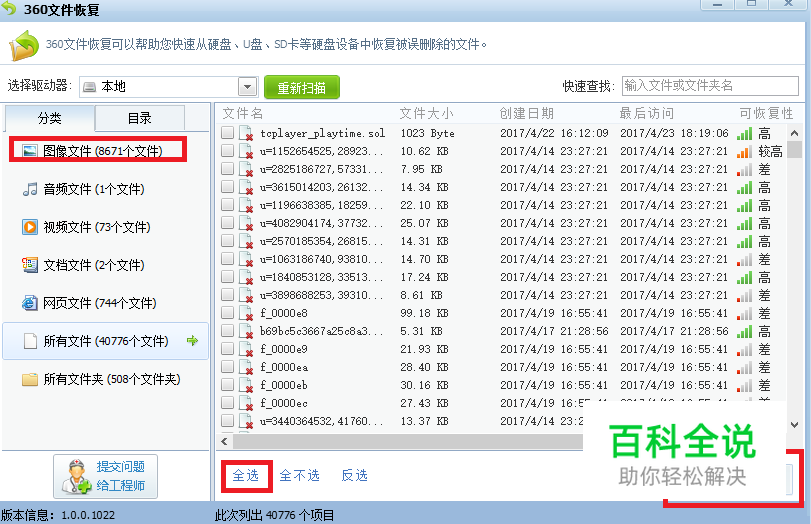Select the 视频文件 play icon
This screenshot has width=811, height=524.
[30, 227]
